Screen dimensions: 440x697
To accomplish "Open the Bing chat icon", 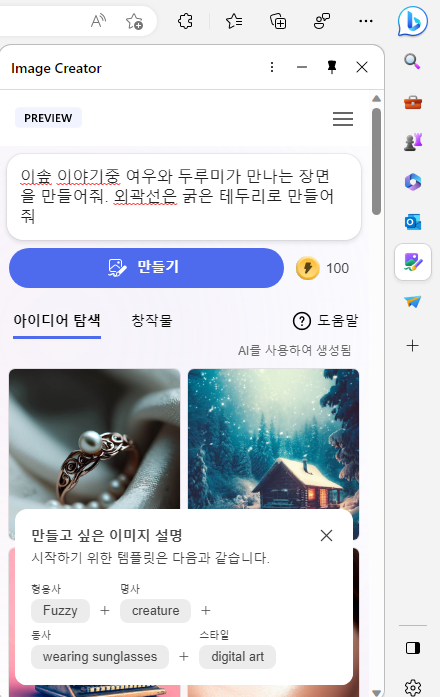I will pyautogui.click(x=412, y=21).
